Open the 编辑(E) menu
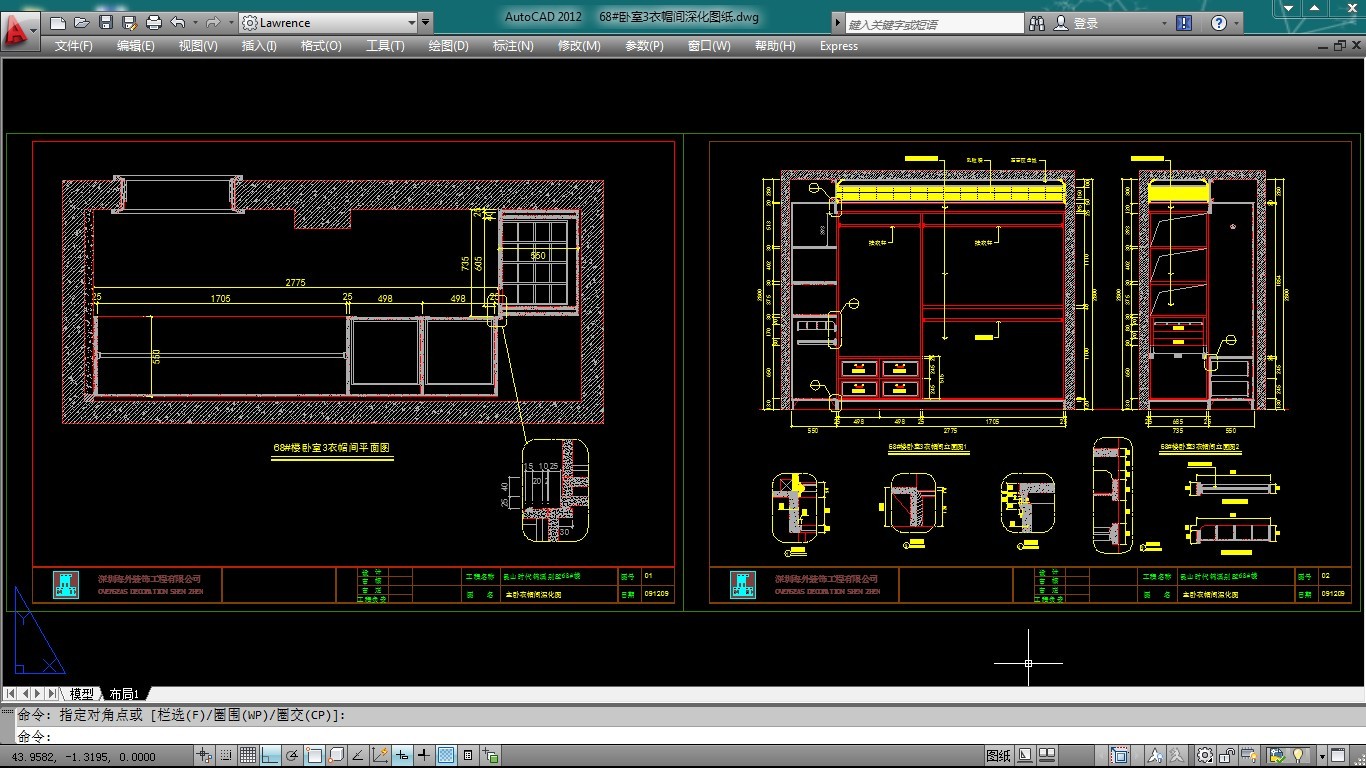The width and height of the screenshot is (1366, 768). [136, 46]
